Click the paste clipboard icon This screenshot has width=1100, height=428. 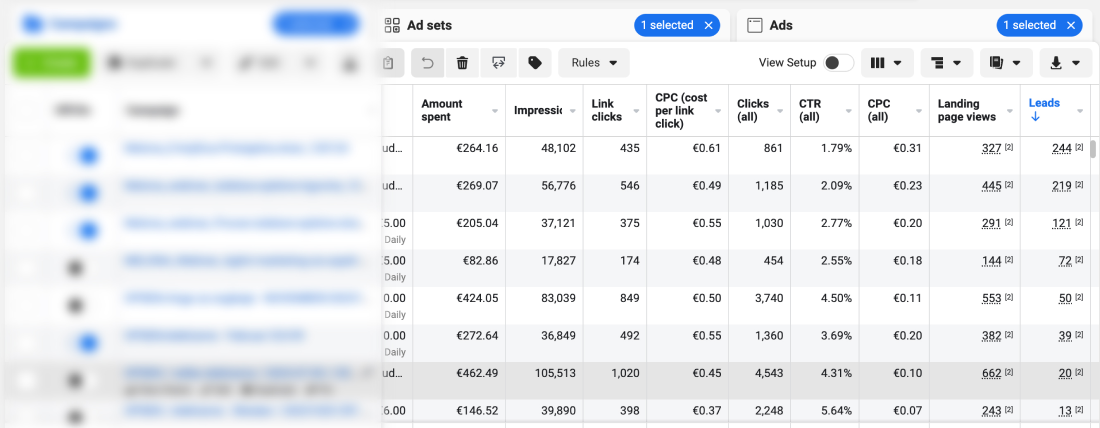[x=389, y=63]
